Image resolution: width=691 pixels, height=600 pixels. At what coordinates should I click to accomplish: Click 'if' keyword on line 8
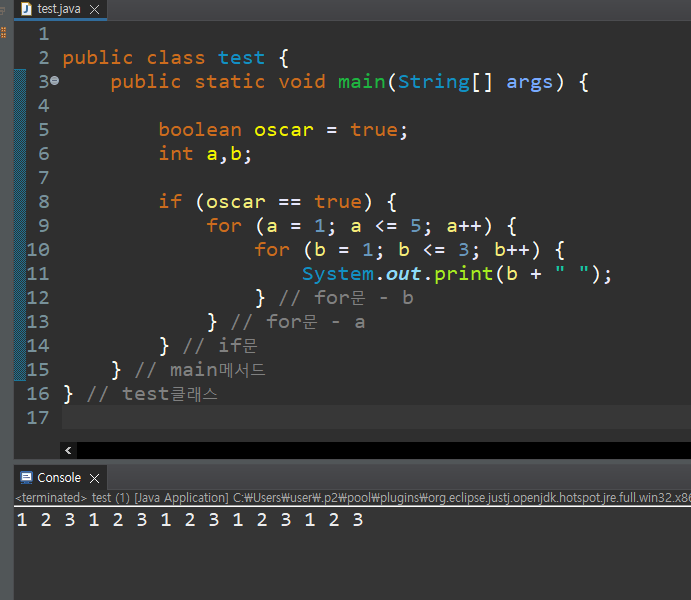[x=170, y=201]
